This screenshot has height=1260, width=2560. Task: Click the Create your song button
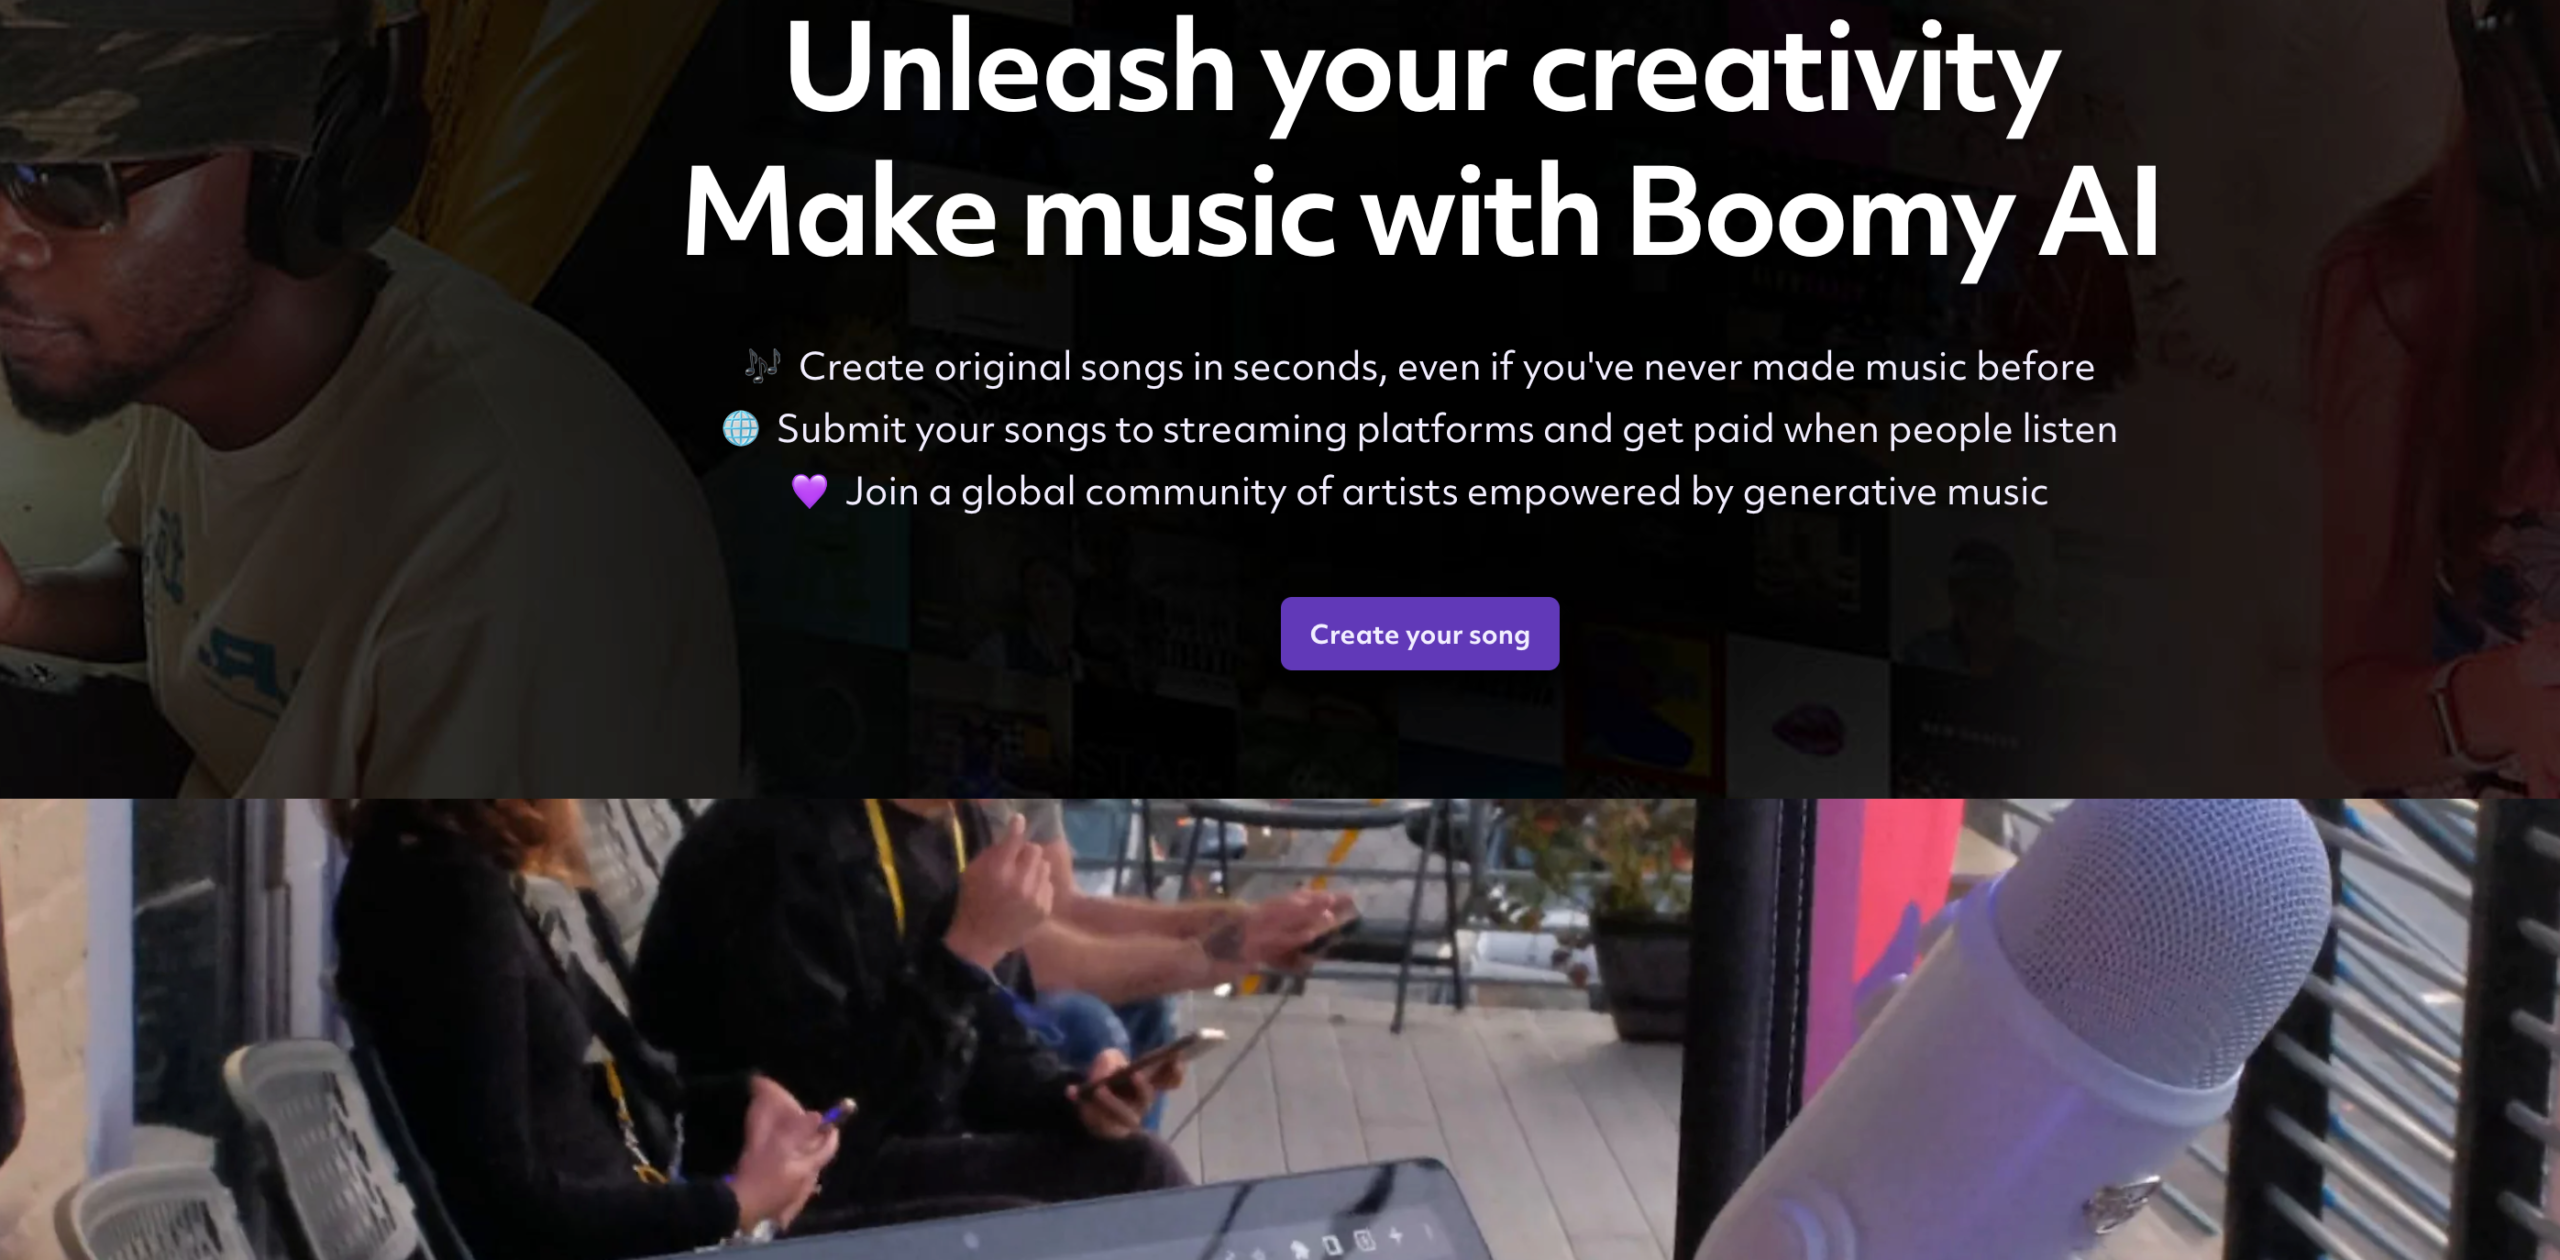click(1419, 633)
